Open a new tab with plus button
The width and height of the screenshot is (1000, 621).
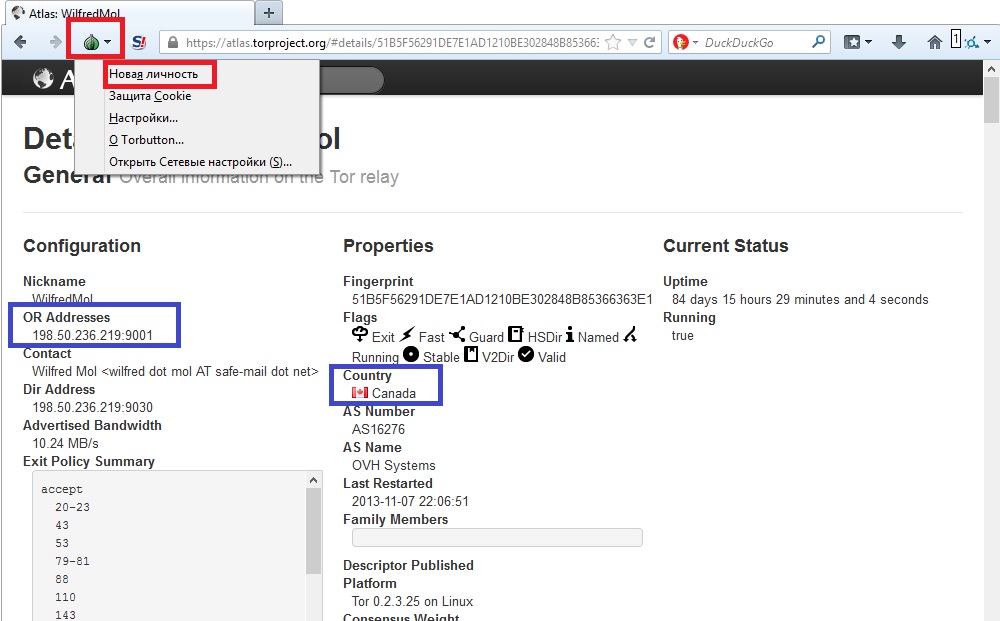[268, 12]
